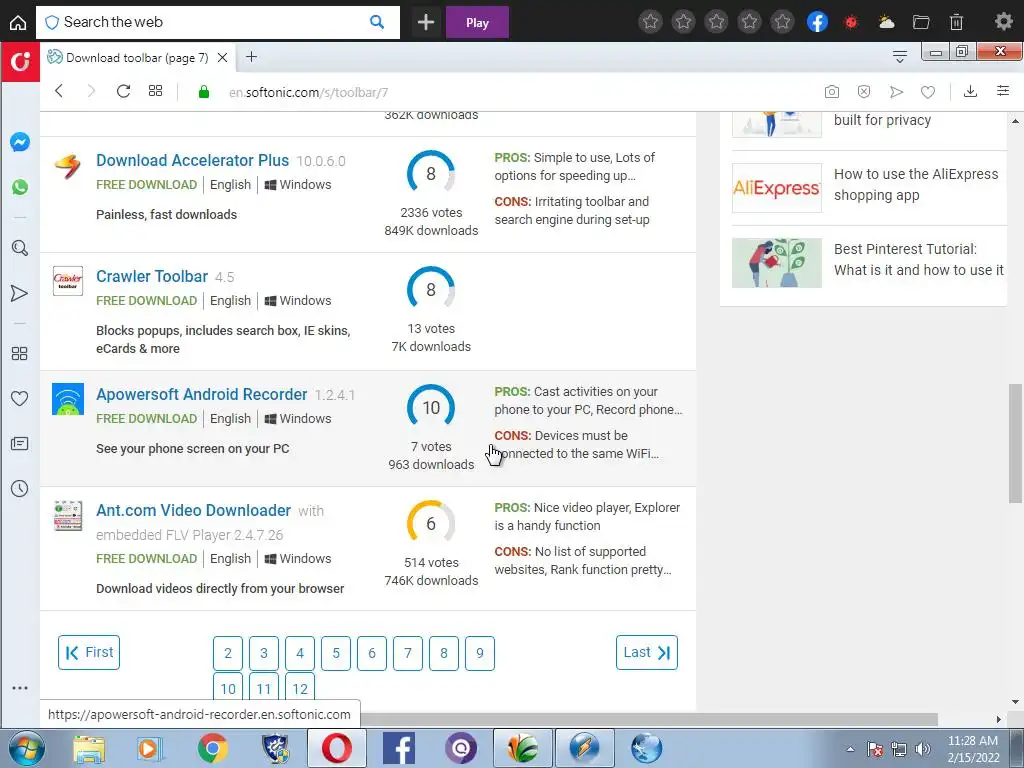Image resolution: width=1024 pixels, height=768 pixels.
Task: Open bookmarks heart icon in sidebar
Action: tap(20, 398)
